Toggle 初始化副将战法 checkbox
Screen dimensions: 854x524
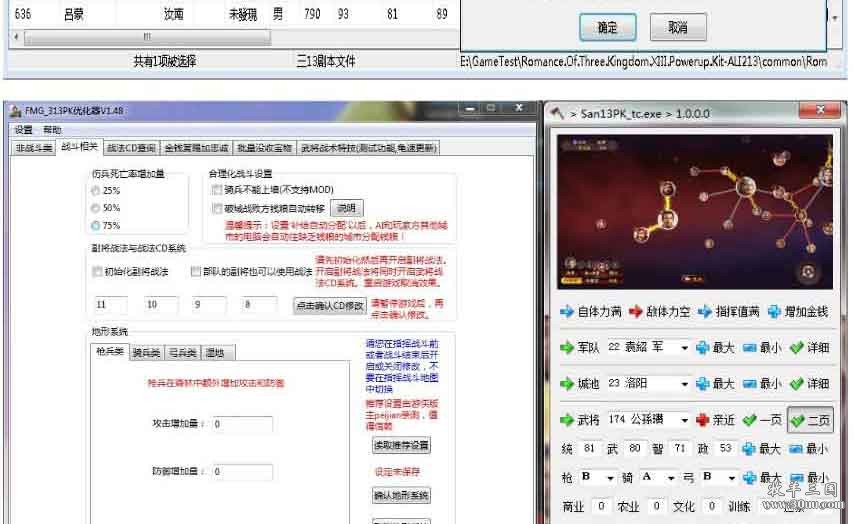pos(97,271)
